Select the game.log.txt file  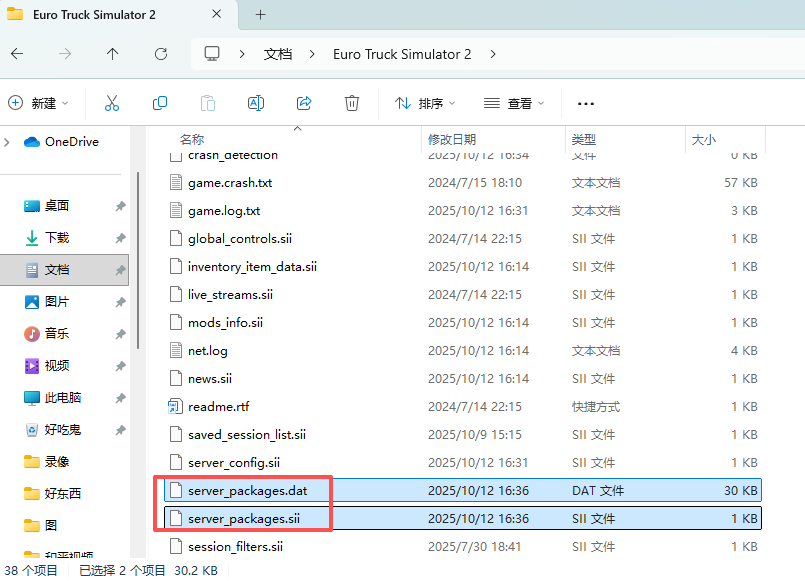pos(224,211)
